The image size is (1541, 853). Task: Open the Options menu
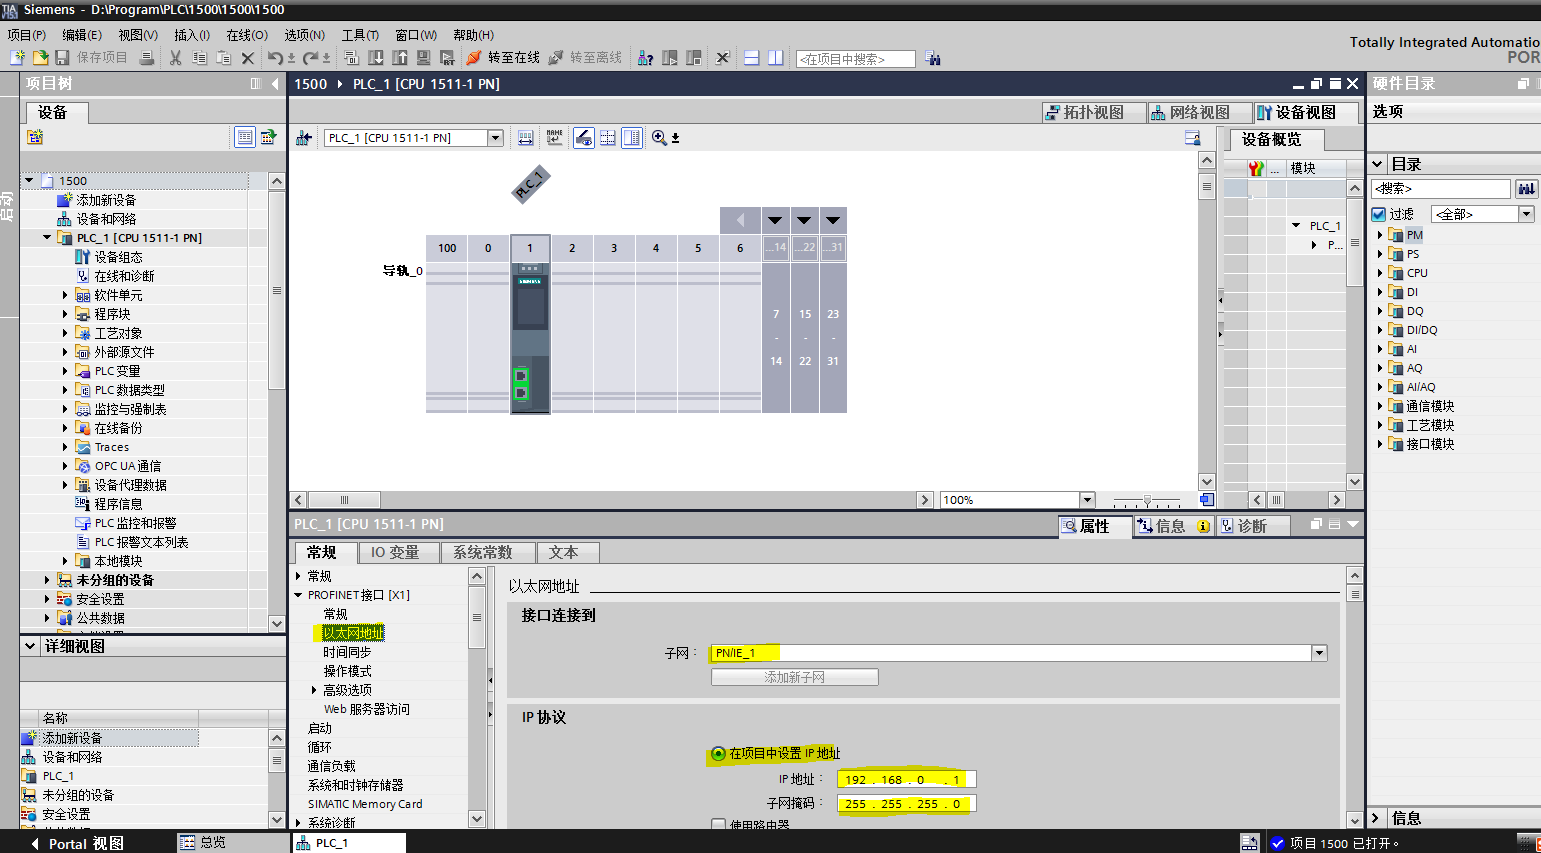pos(304,35)
